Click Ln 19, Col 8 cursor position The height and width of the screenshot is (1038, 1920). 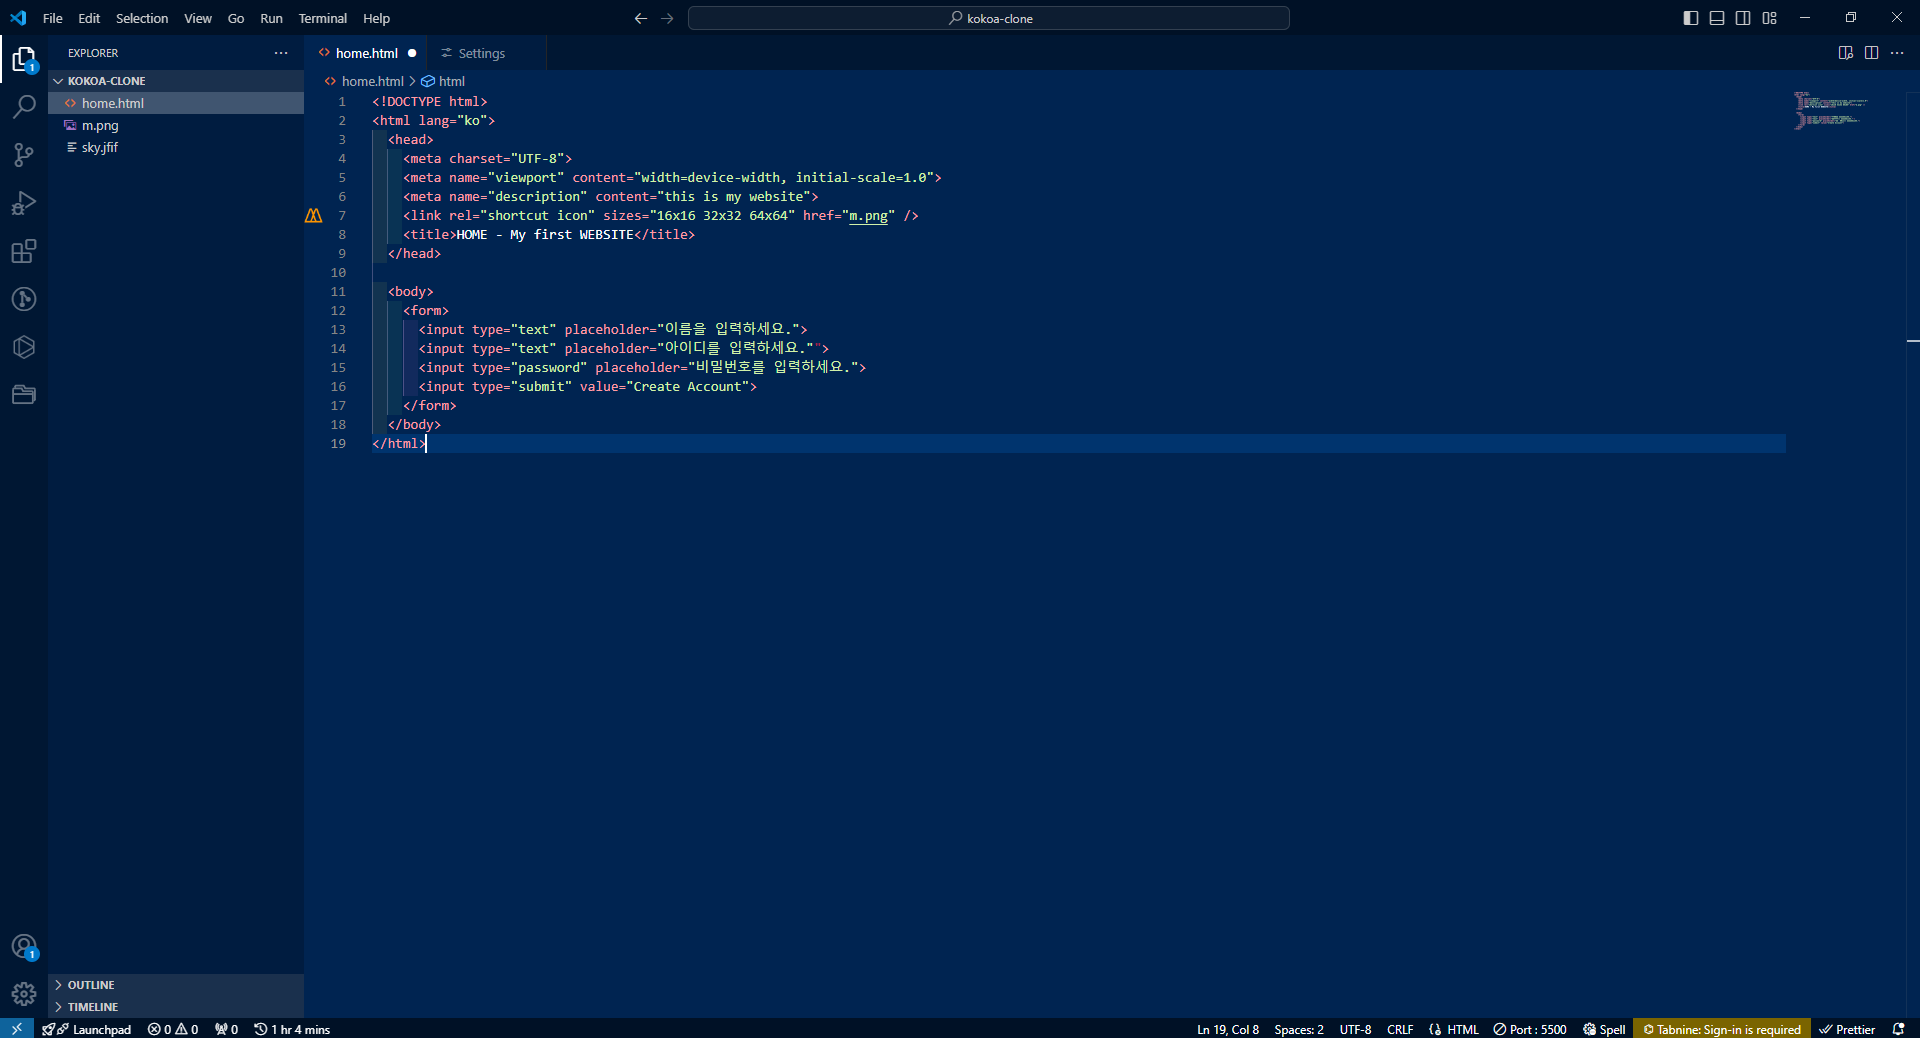coord(1228,1029)
